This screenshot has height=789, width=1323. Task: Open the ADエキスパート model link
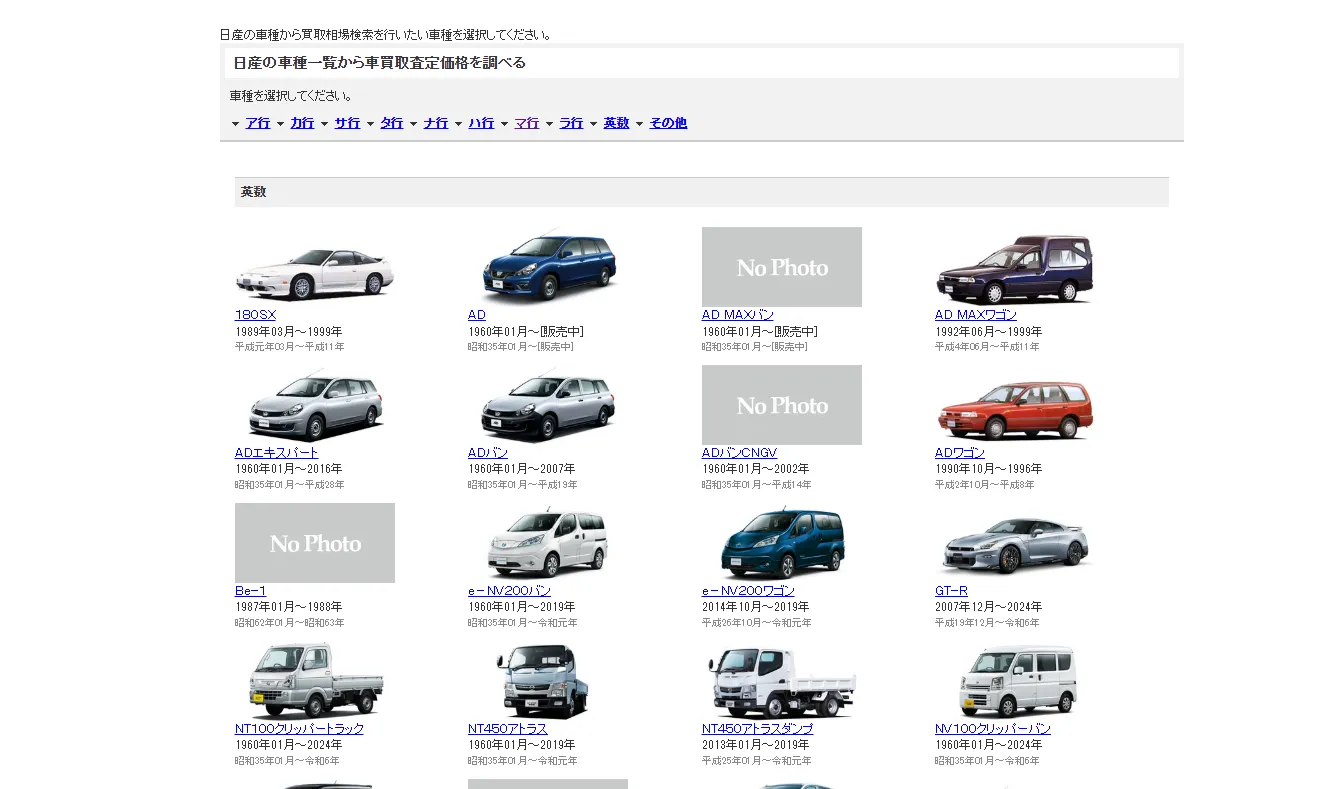click(276, 453)
